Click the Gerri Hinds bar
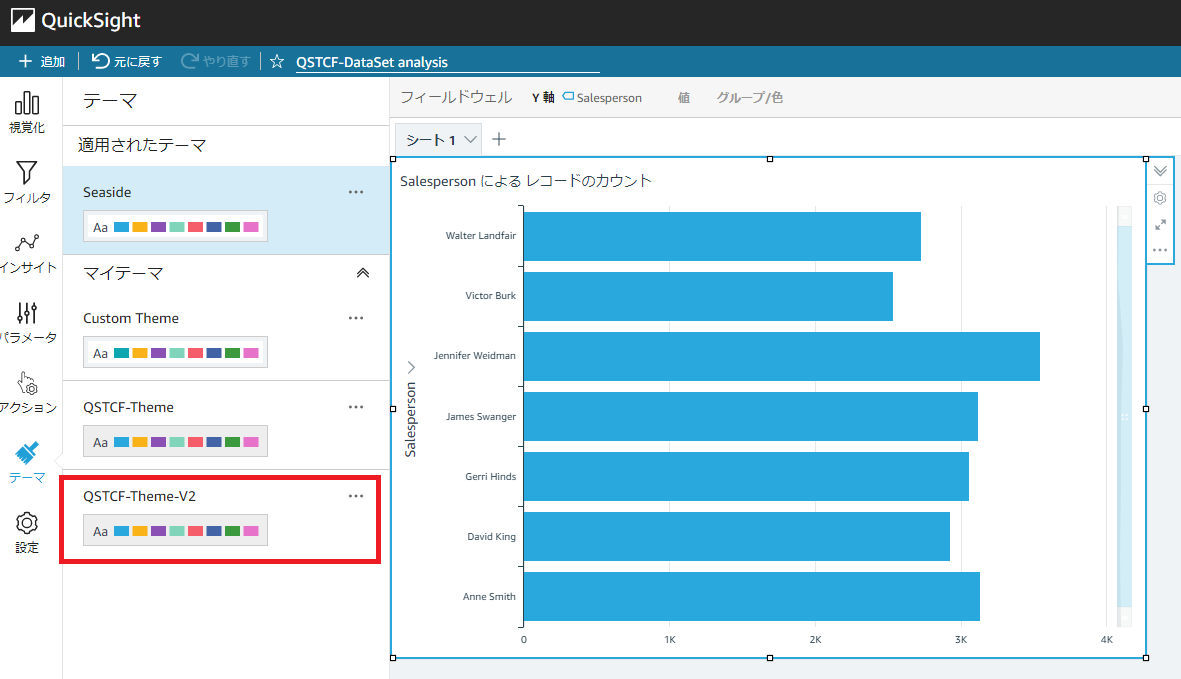Screen dimensions: 1181x679 (746, 477)
